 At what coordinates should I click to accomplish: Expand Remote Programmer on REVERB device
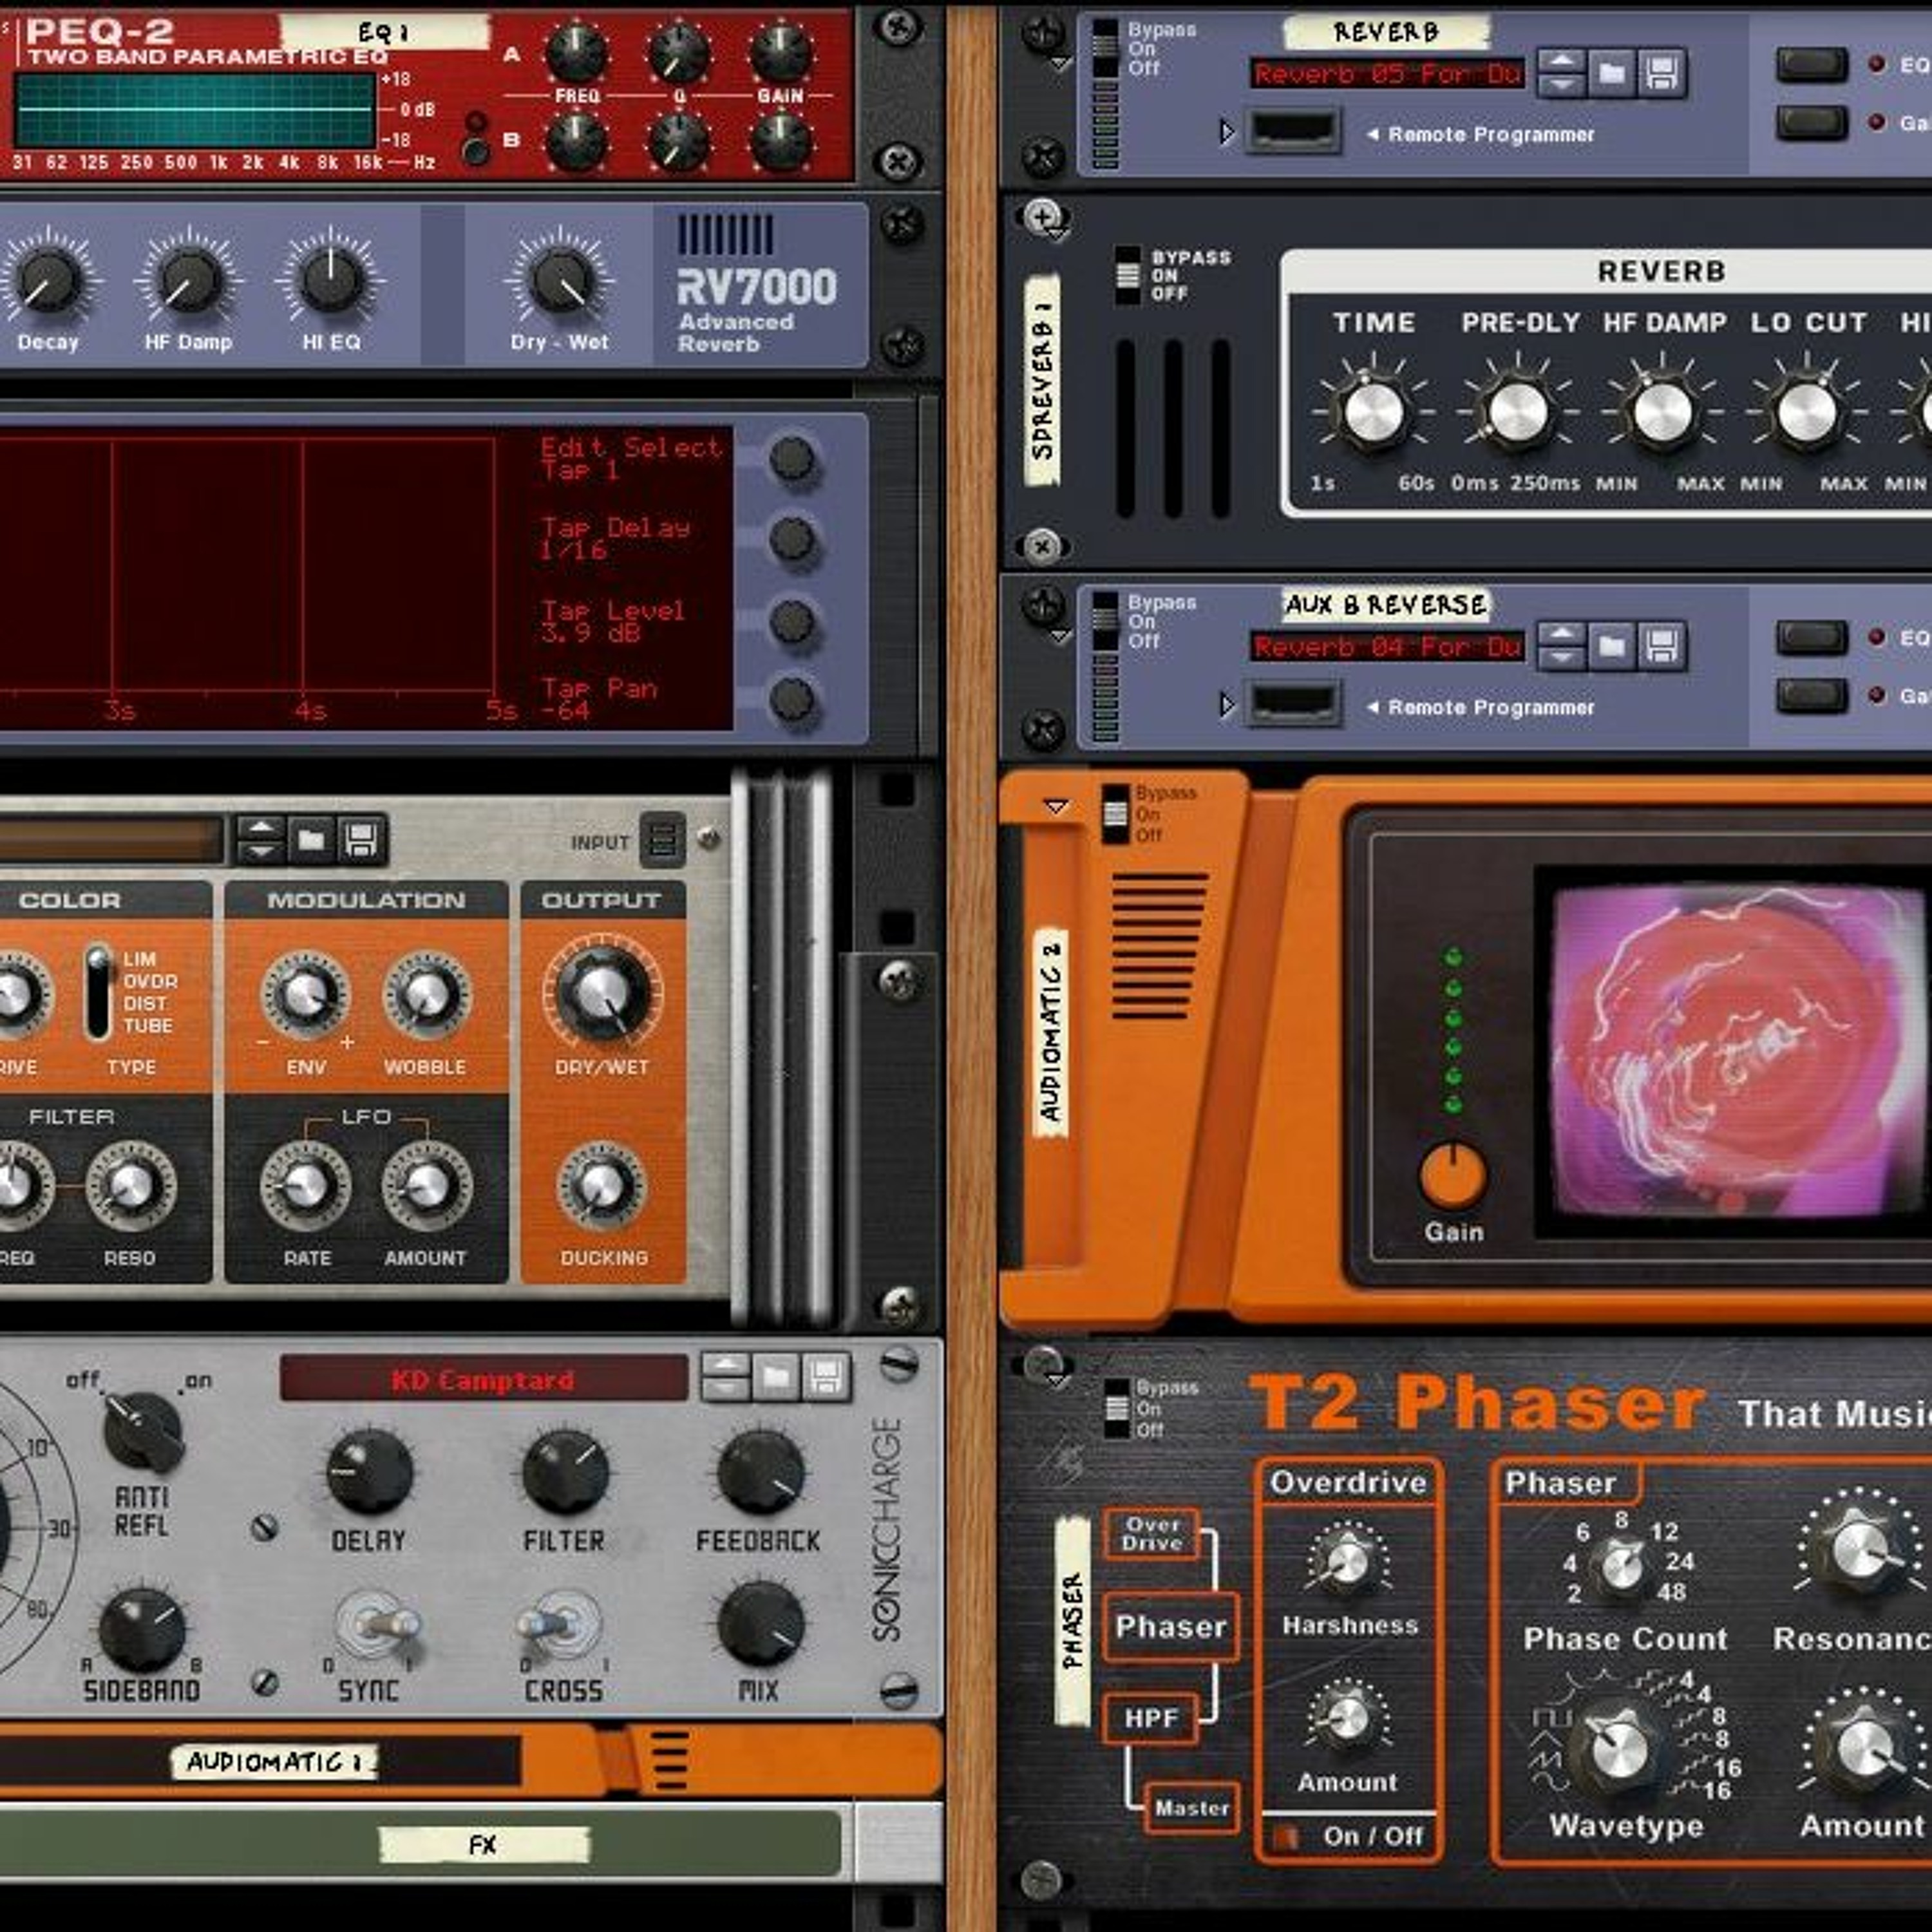(x=1226, y=132)
